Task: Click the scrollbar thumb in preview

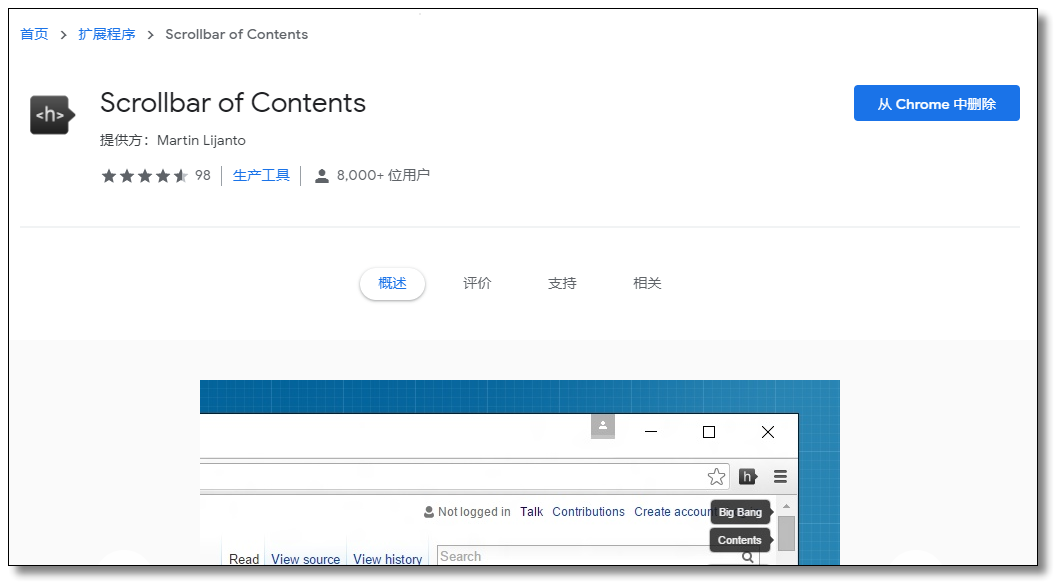Action: [786, 534]
